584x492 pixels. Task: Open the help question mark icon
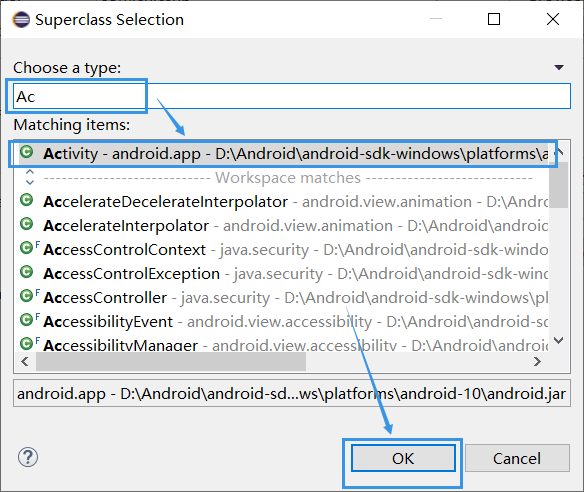coord(28,457)
